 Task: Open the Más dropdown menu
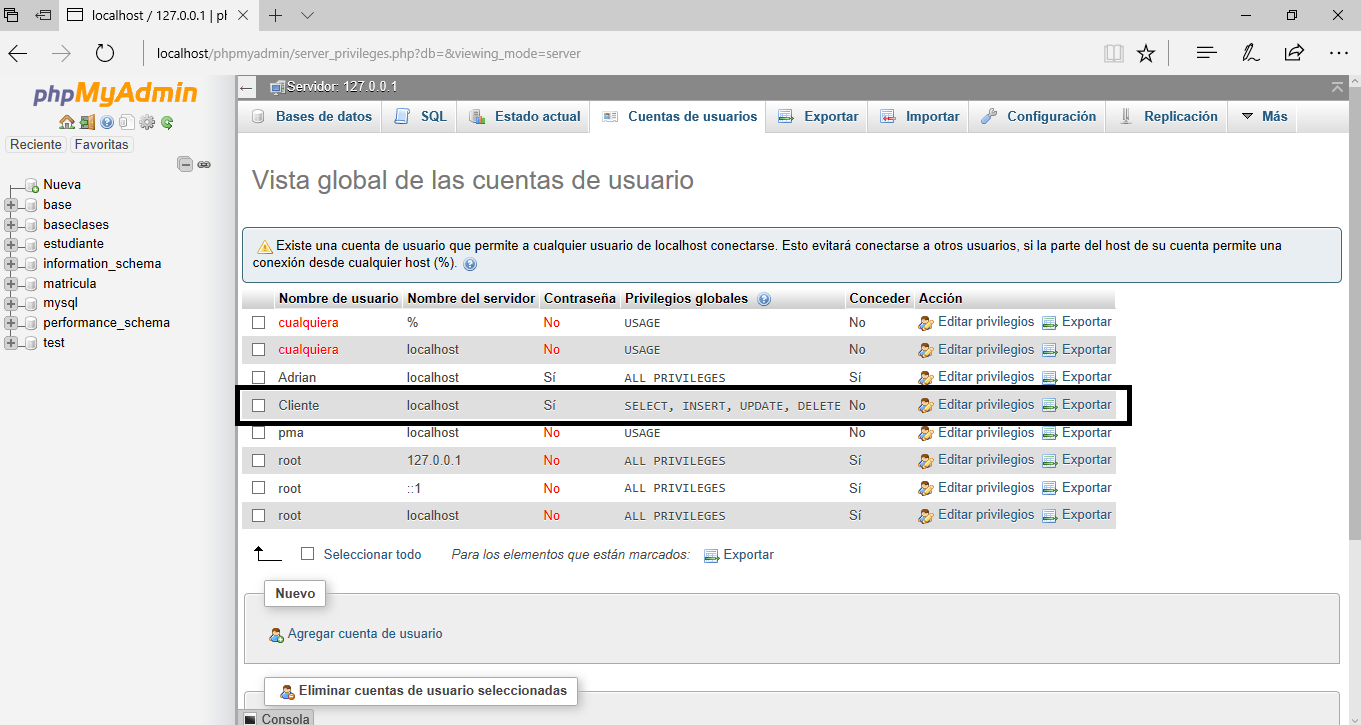(1263, 116)
